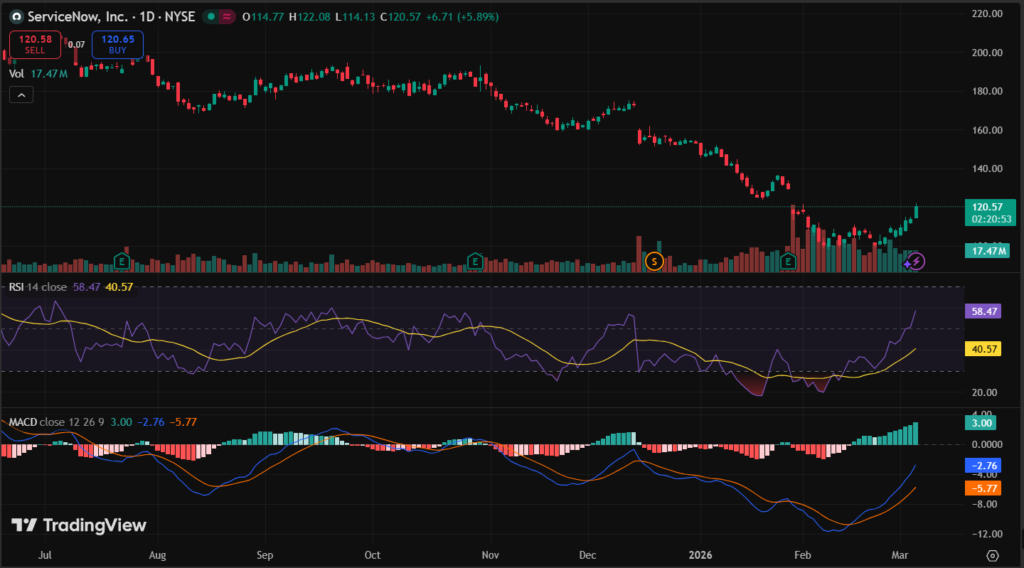Collapse the indicator legend with chevron
The image size is (1024, 568).
[22, 94]
